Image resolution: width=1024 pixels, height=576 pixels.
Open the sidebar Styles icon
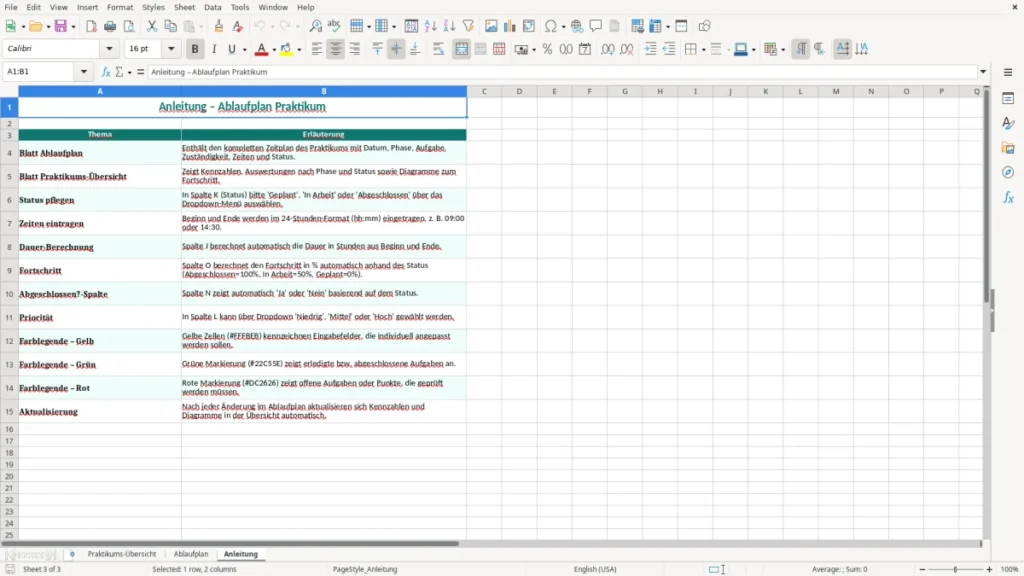click(x=1008, y=123)
